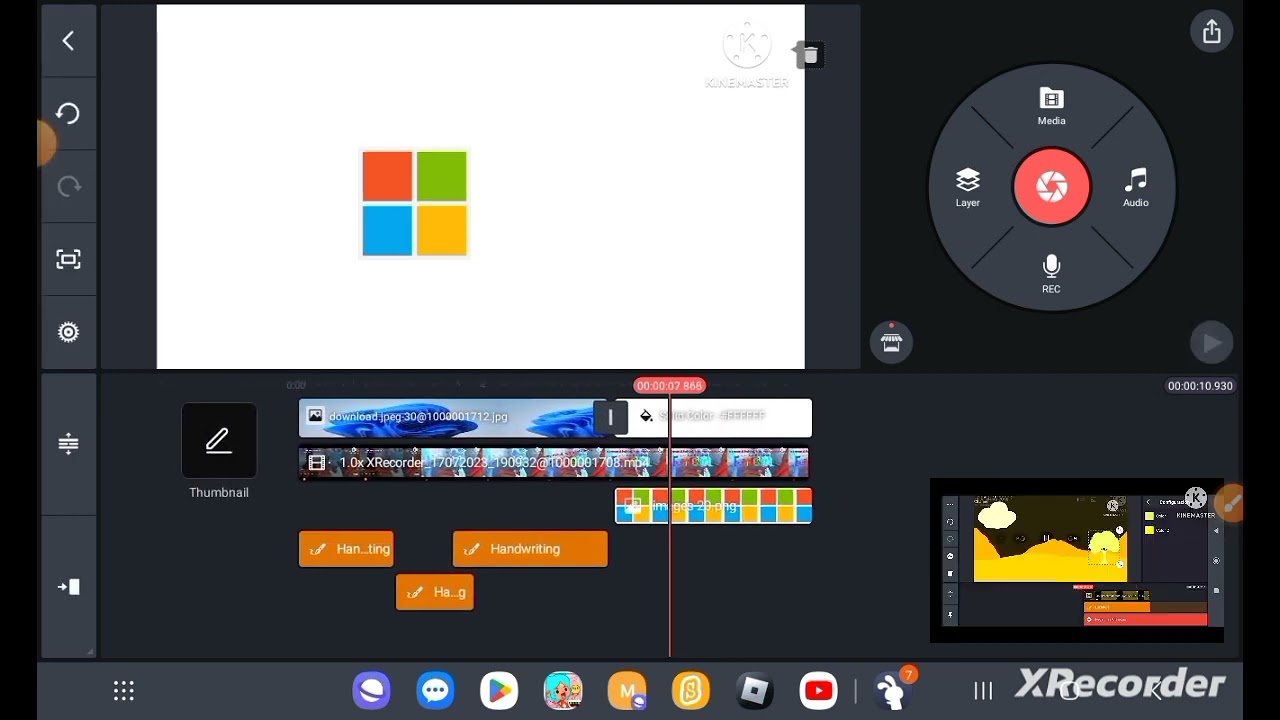The width and height of the screenshot is (1280, 720).
Task: Open the Toca Life game icon
Action: [563, 691]
